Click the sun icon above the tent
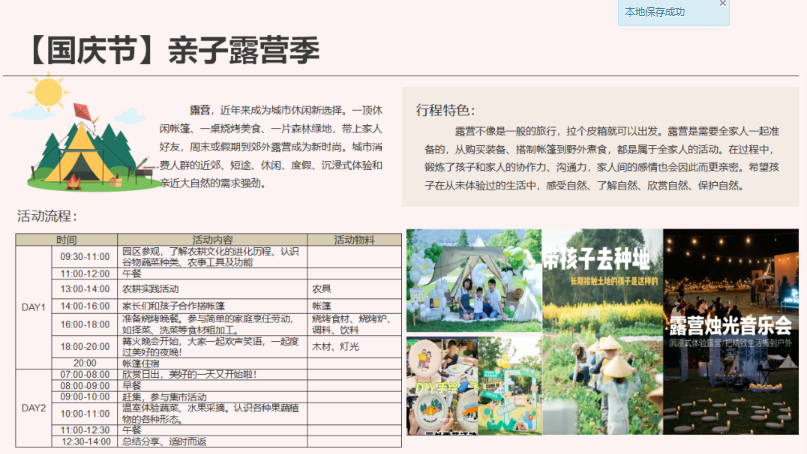The image size is (807, 454). [46, 93]
